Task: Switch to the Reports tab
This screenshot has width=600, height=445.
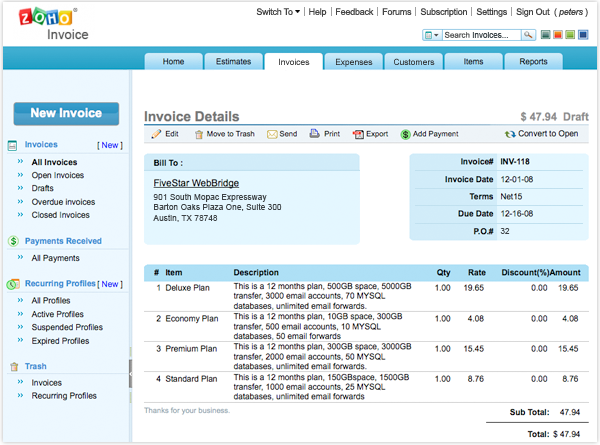Action: pos(533,62)
